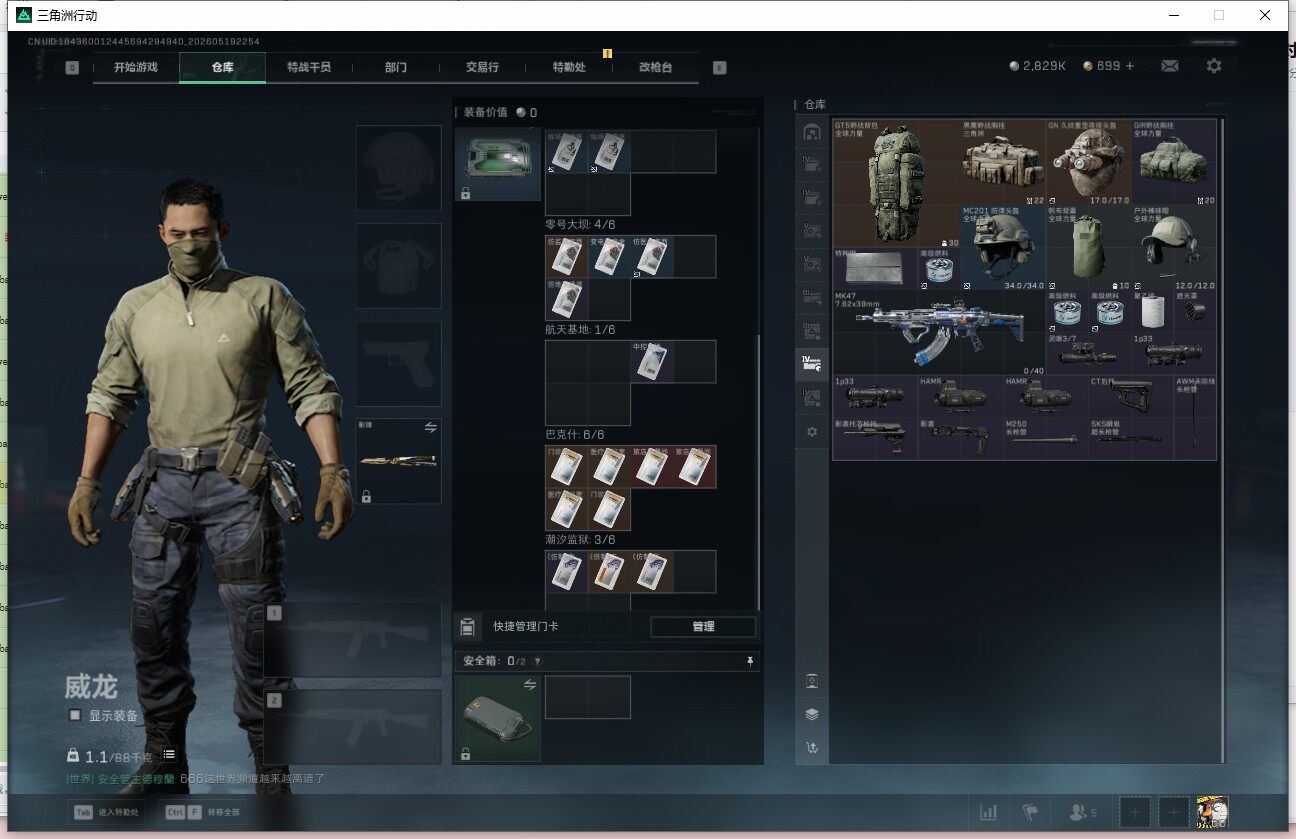Image resolution: width=1296 pixels, height=839 pixels.
Task: Select the GN night-vision heavy helmet
Action: [x=1088, y=163]
